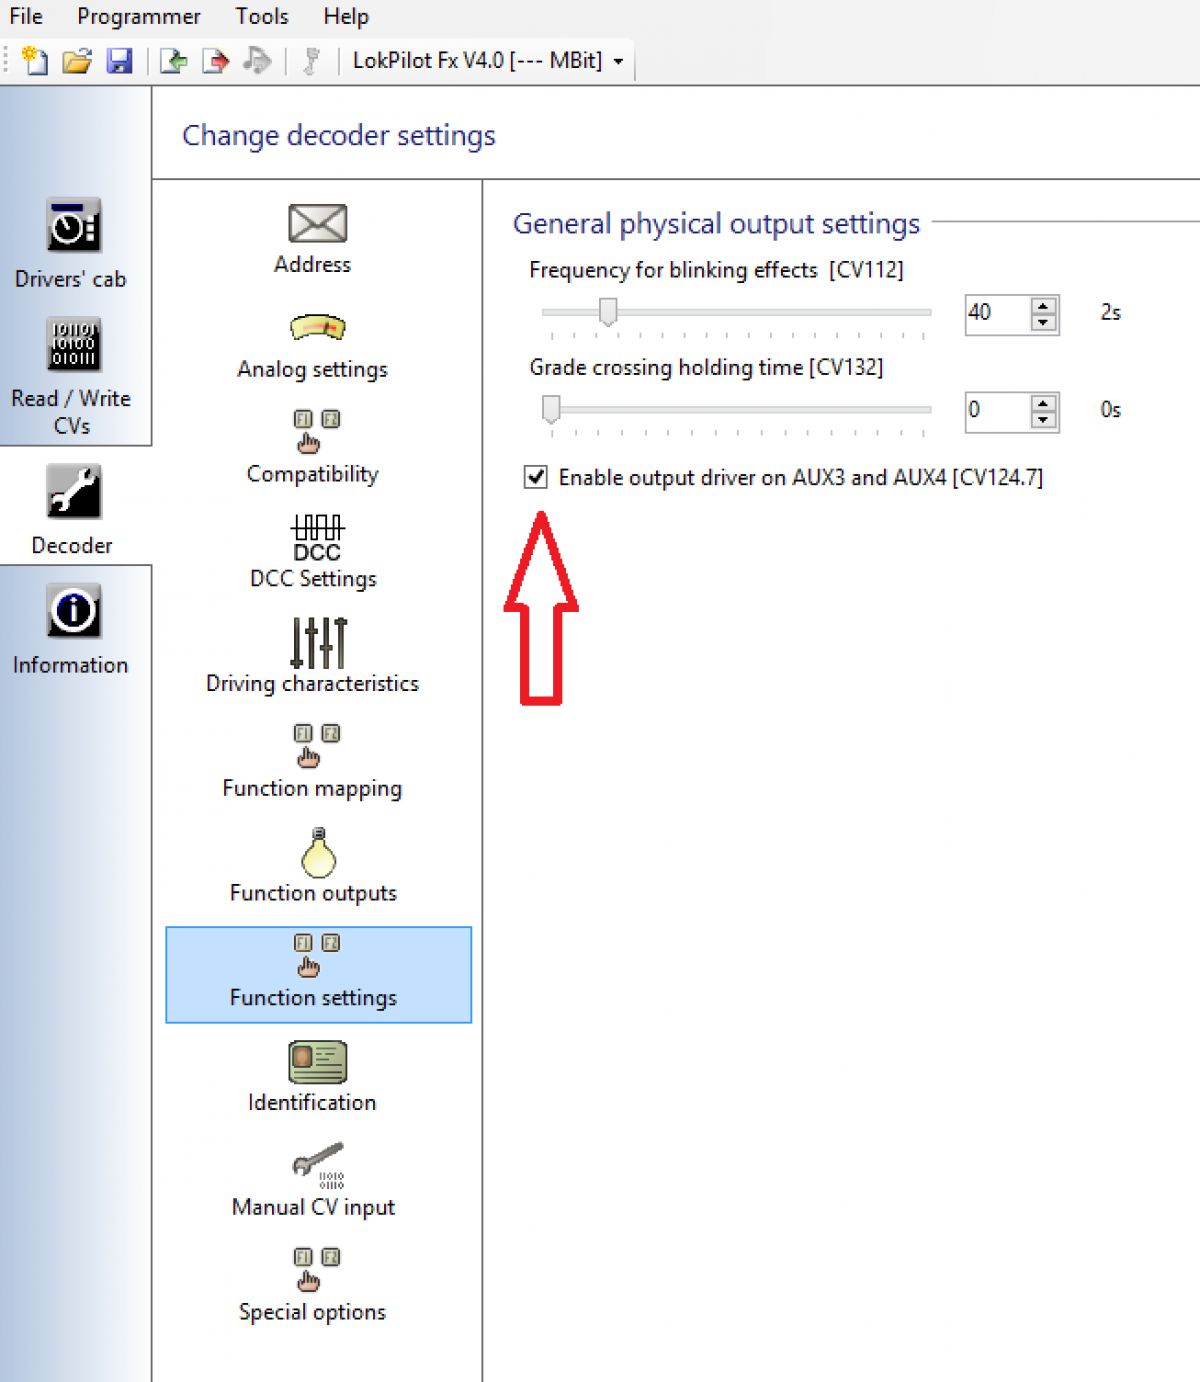
Task: Open Read / Write CVs view
Action: (71, 377)
